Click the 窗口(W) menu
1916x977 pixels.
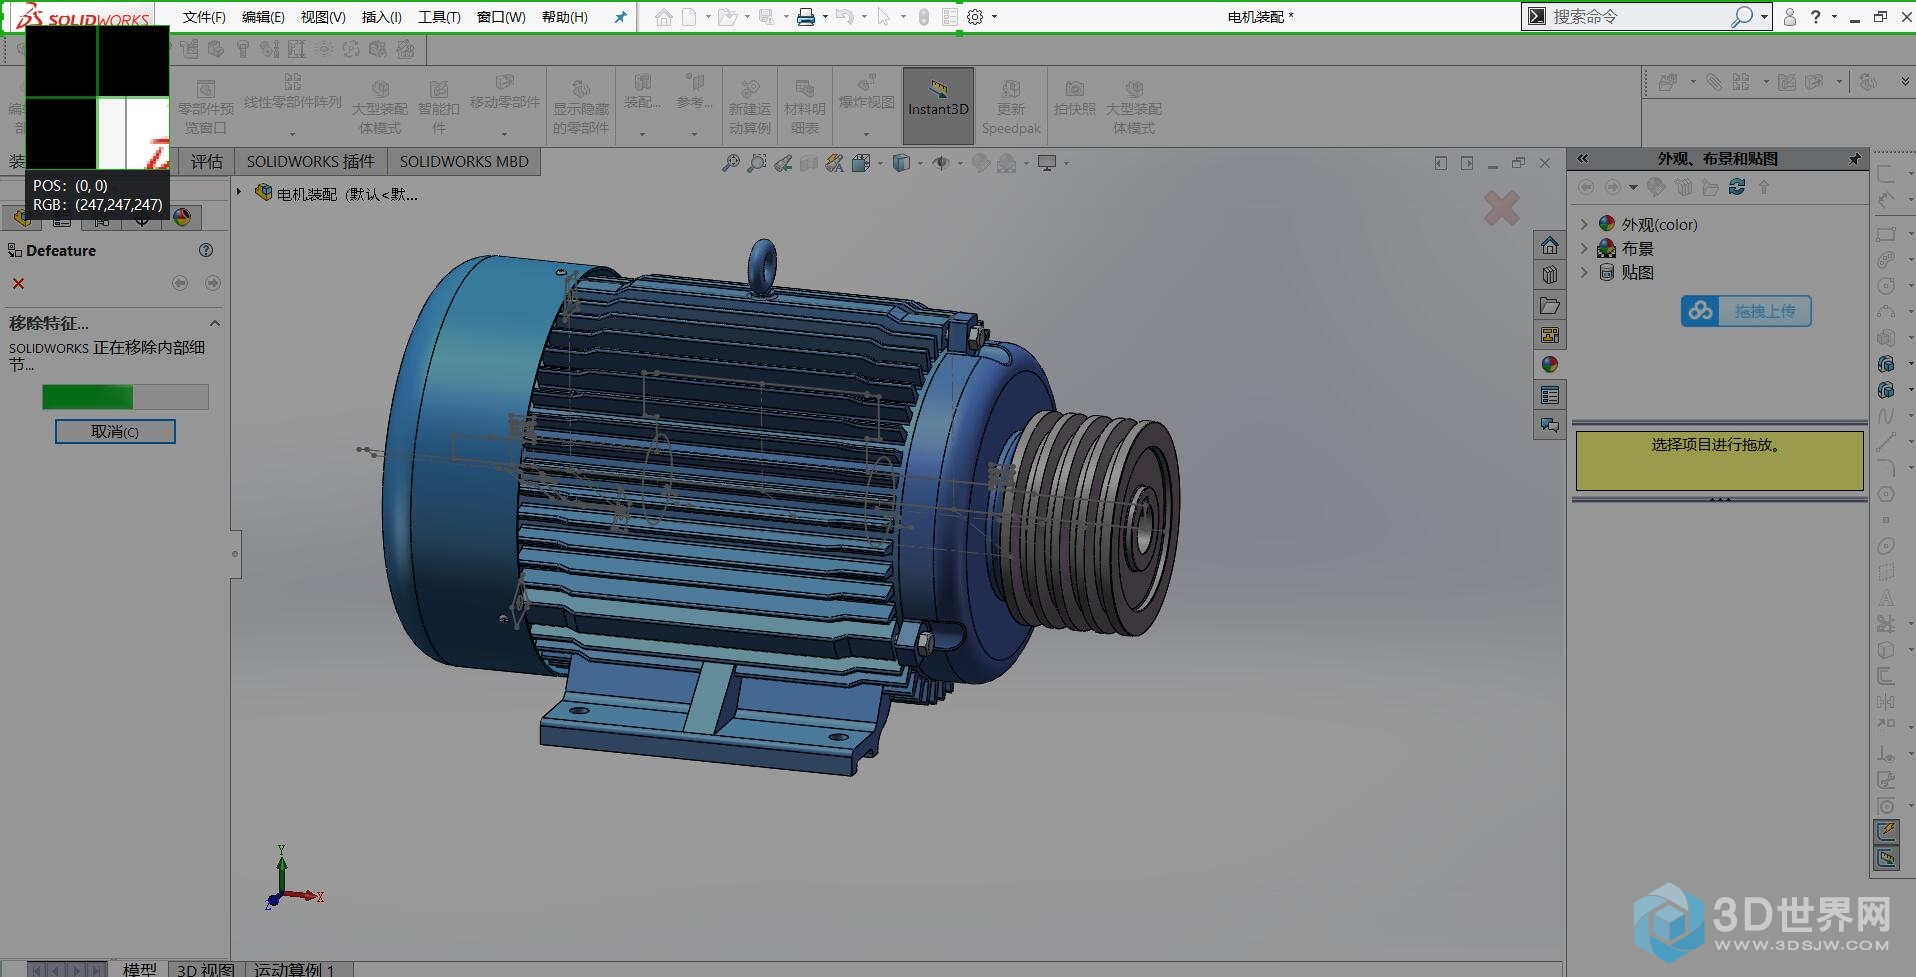[501, 17]
